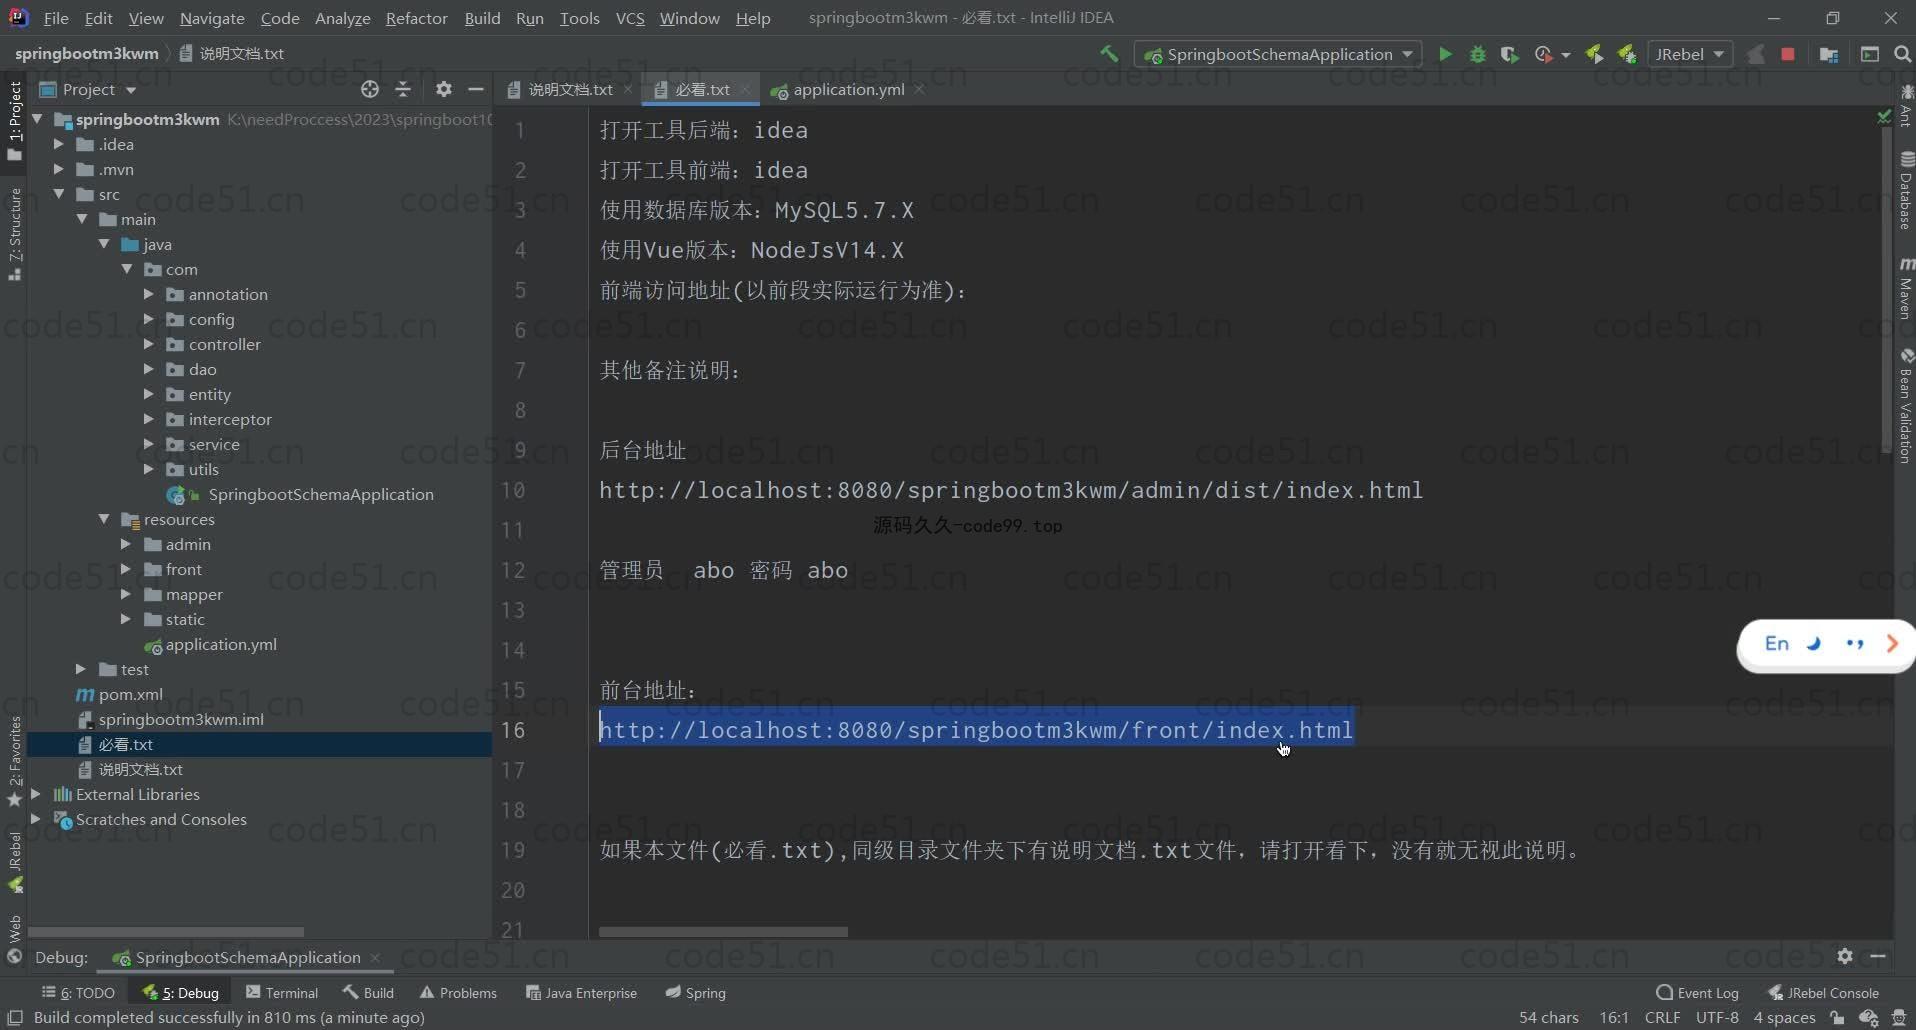Stop the running application red square

pyautogui.click(x=1788, y=54)
